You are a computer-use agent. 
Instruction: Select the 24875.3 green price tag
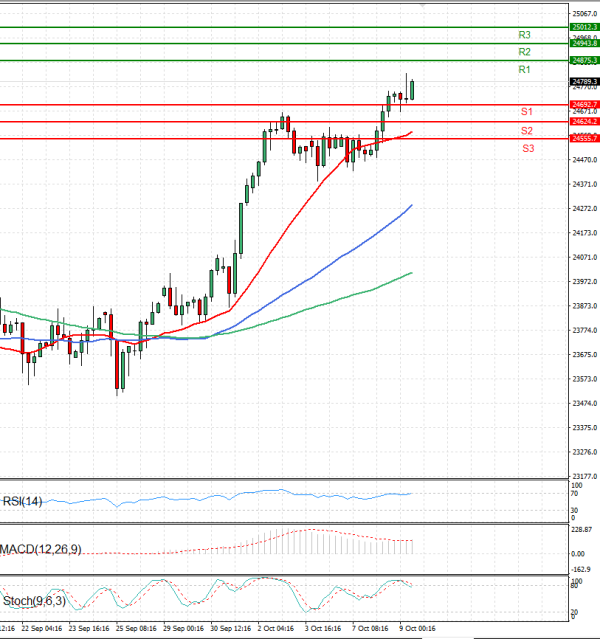pyautogui.click(x=584, y=61)
